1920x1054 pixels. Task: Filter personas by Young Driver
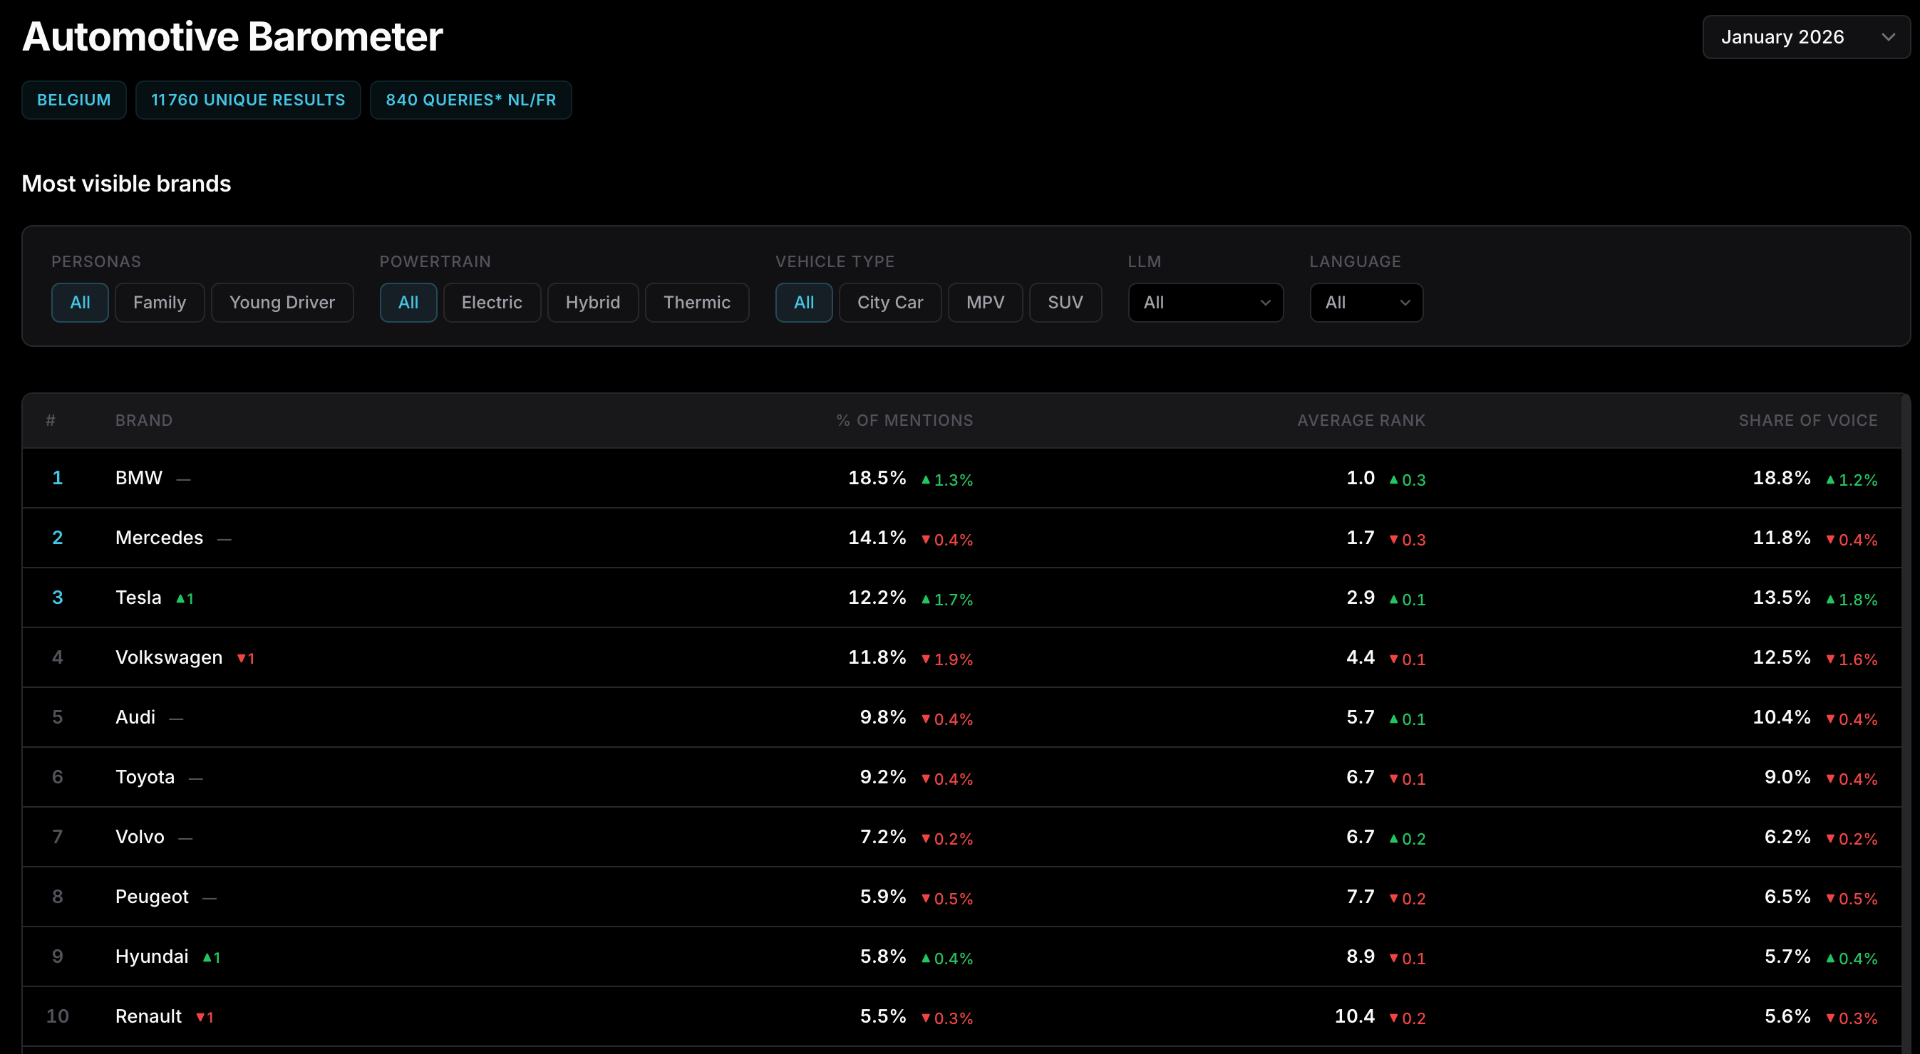(282, 302)
